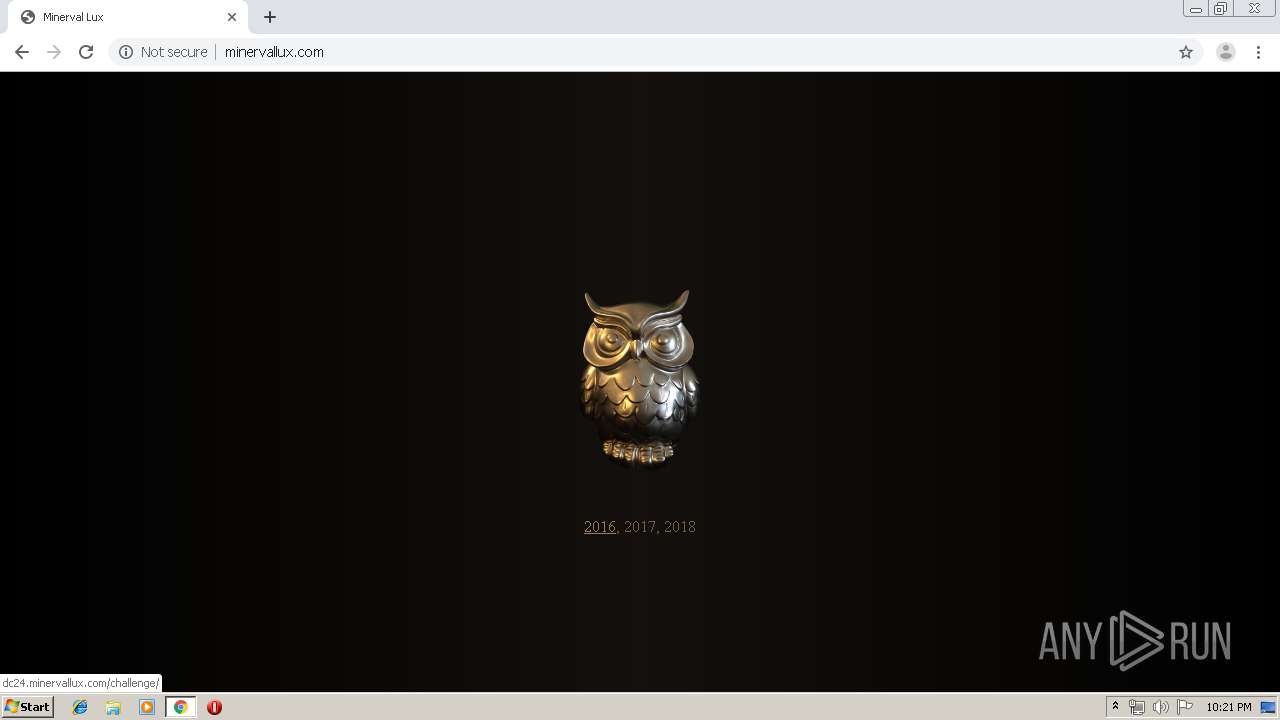Reload the Minerval Lux page

(x=86, y=52)
